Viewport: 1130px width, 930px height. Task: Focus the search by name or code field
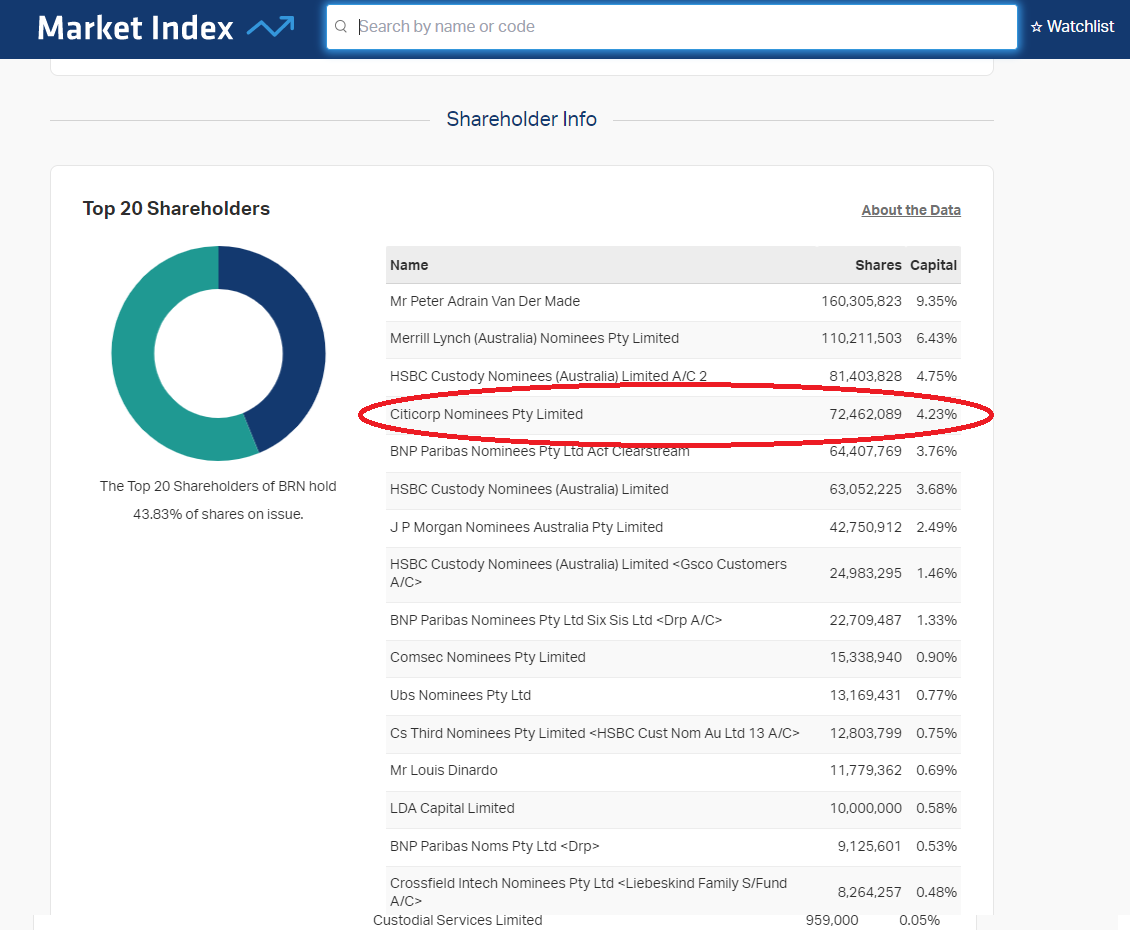(x=680, y=27)
